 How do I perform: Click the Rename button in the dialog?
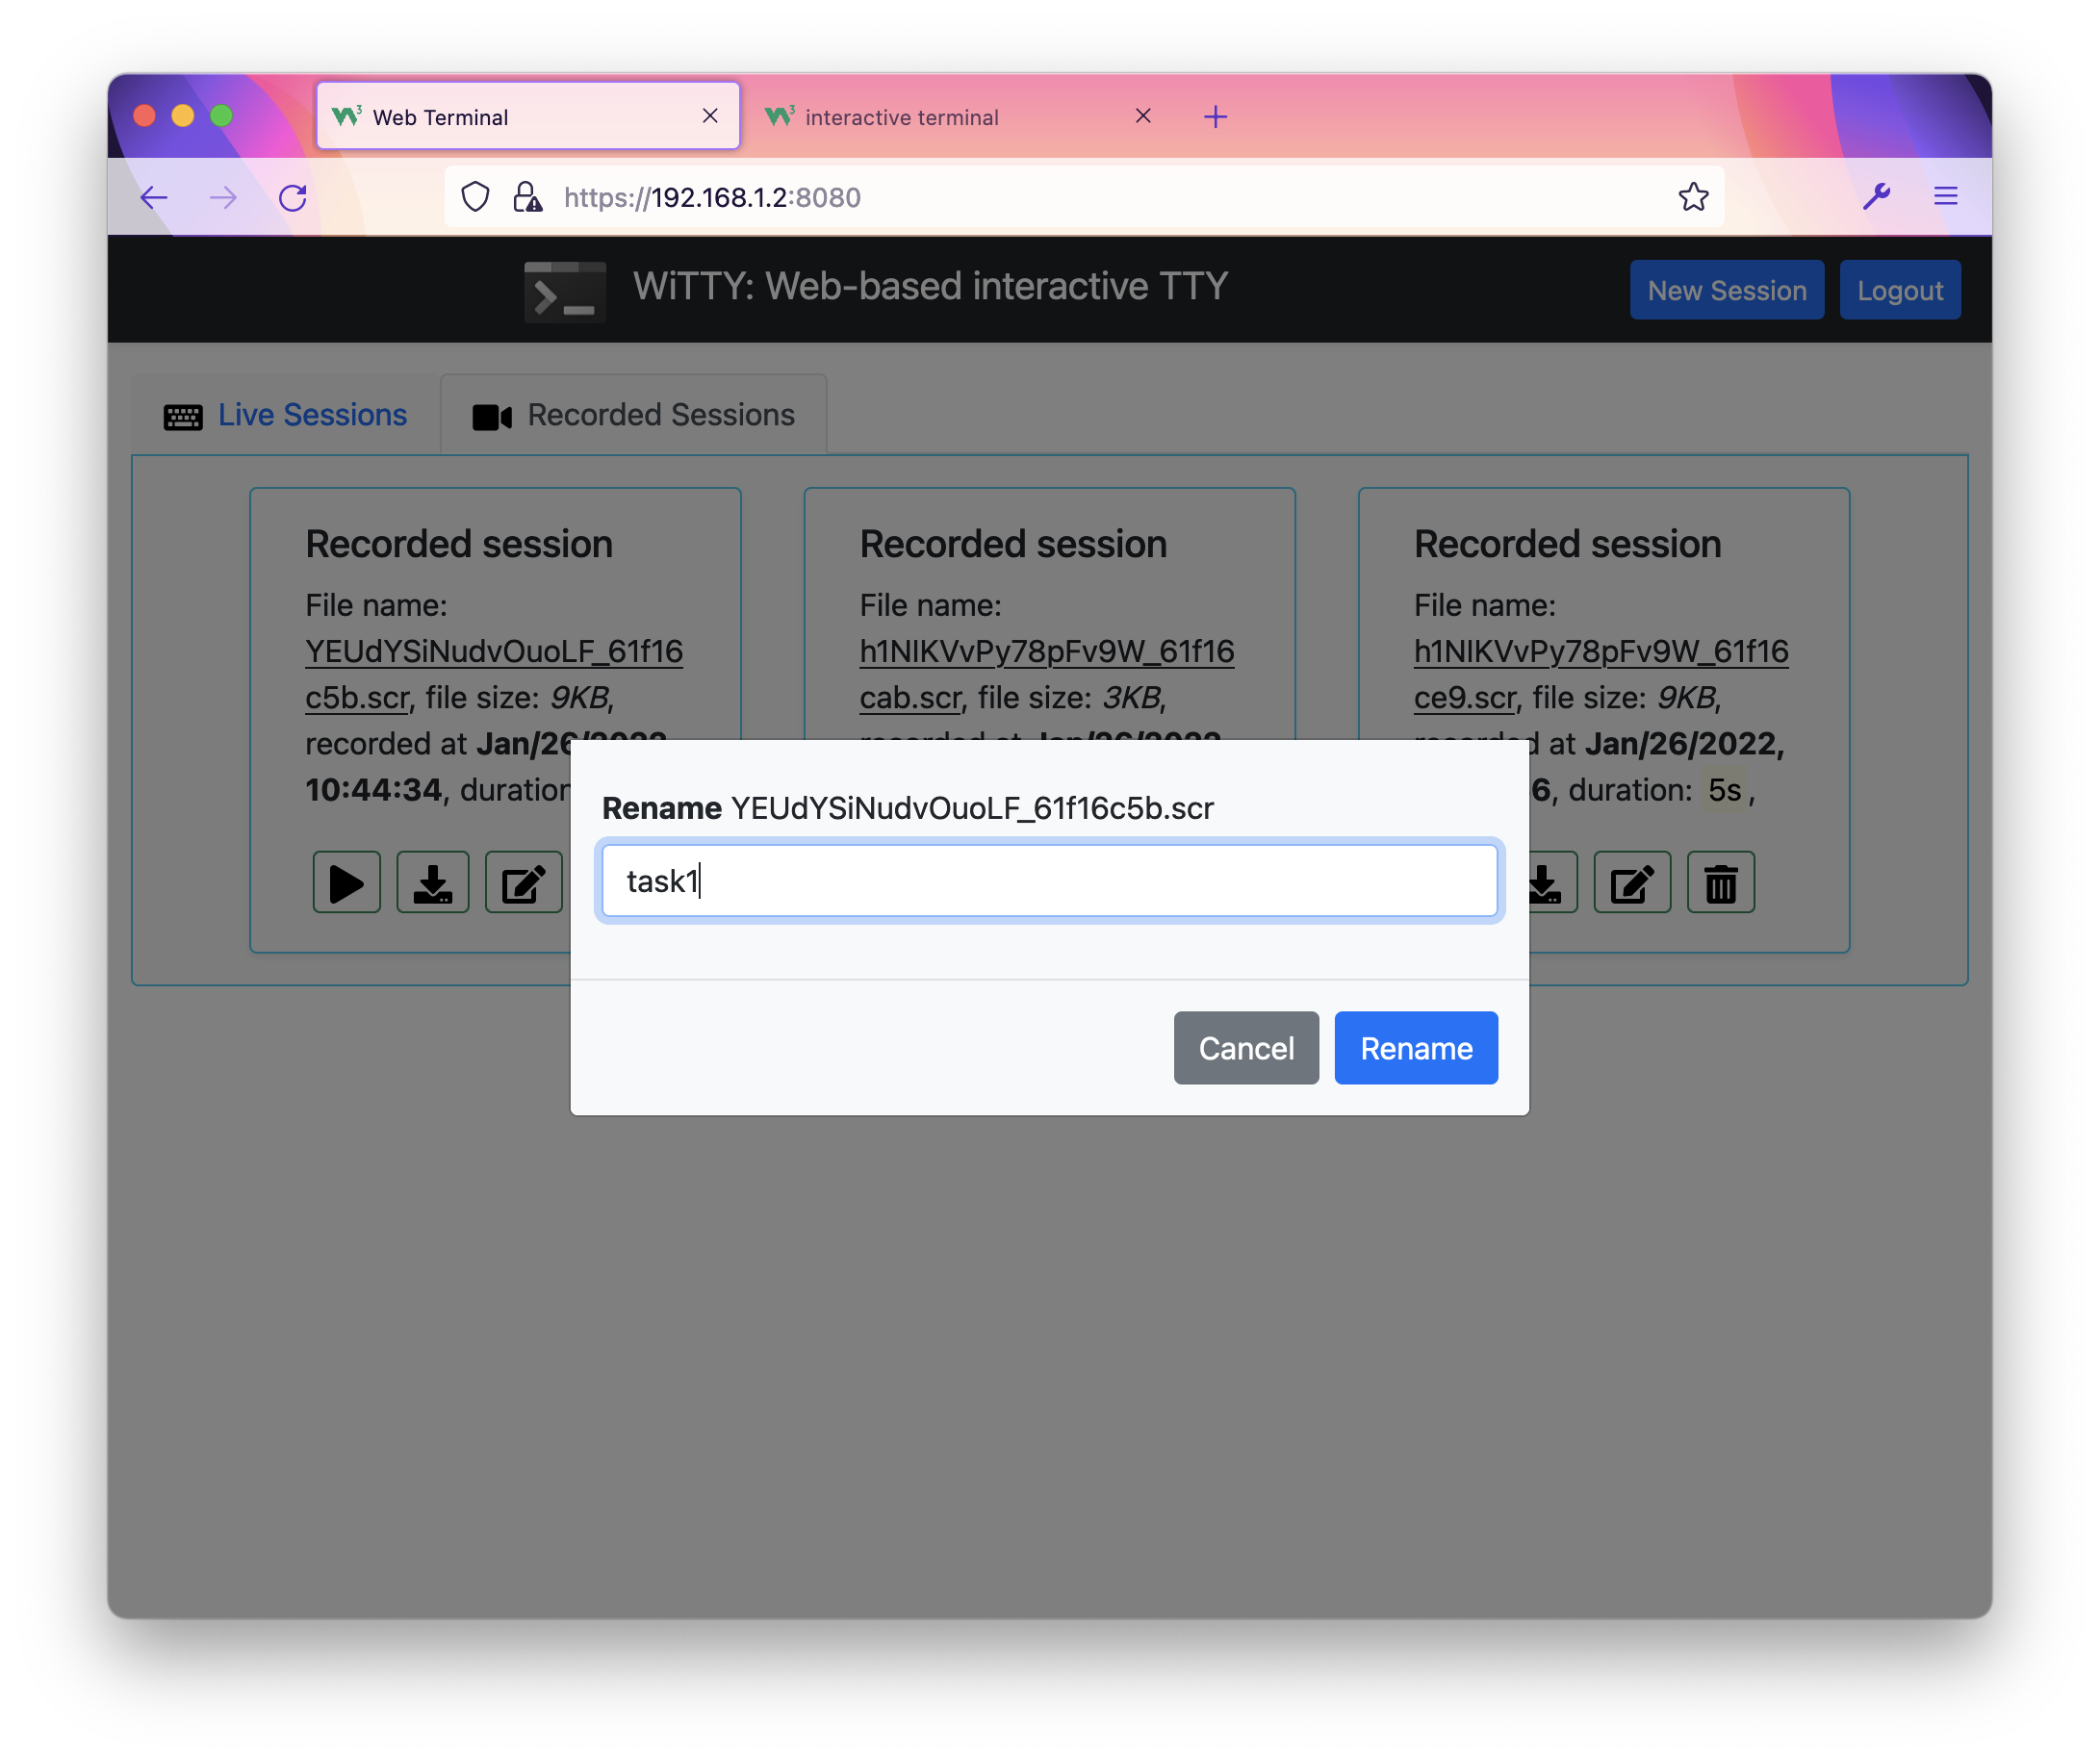[x=1416, y=1048]
